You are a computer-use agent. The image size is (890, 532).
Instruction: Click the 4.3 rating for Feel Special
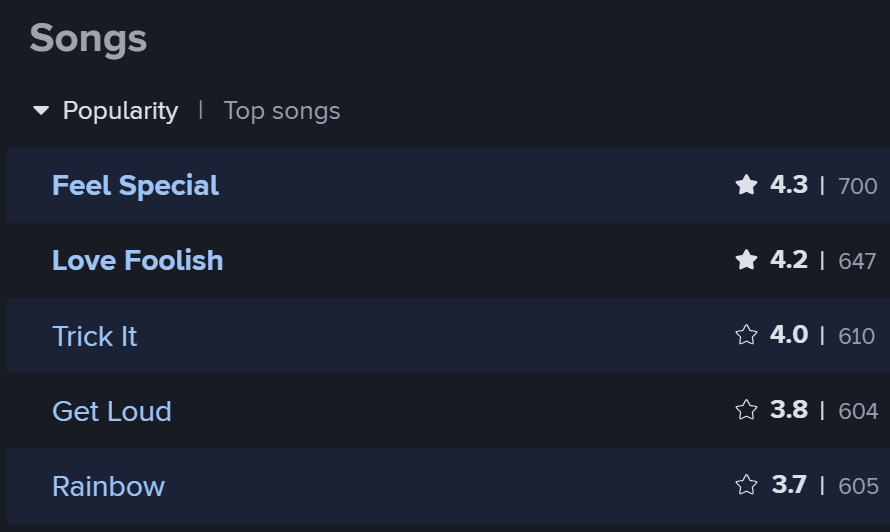[789, 185]
